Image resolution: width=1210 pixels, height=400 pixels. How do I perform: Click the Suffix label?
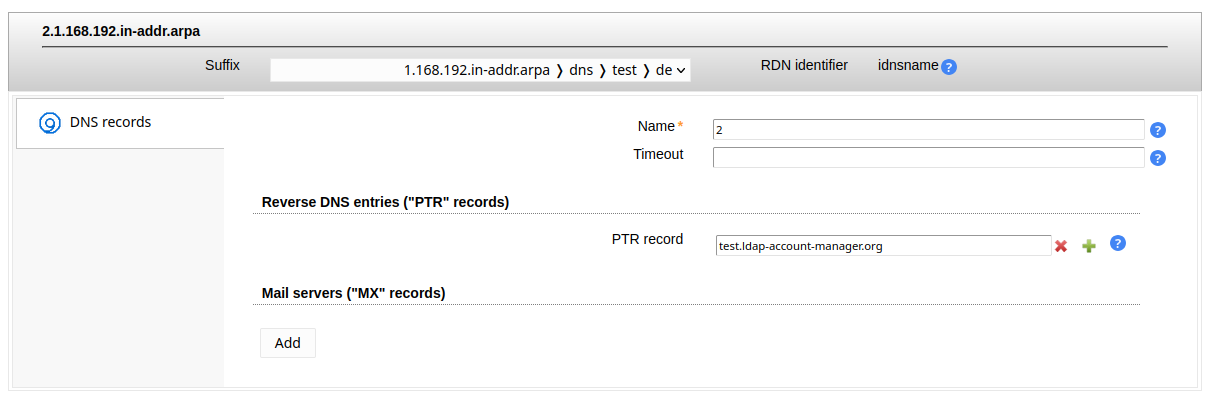coord(222,65)
